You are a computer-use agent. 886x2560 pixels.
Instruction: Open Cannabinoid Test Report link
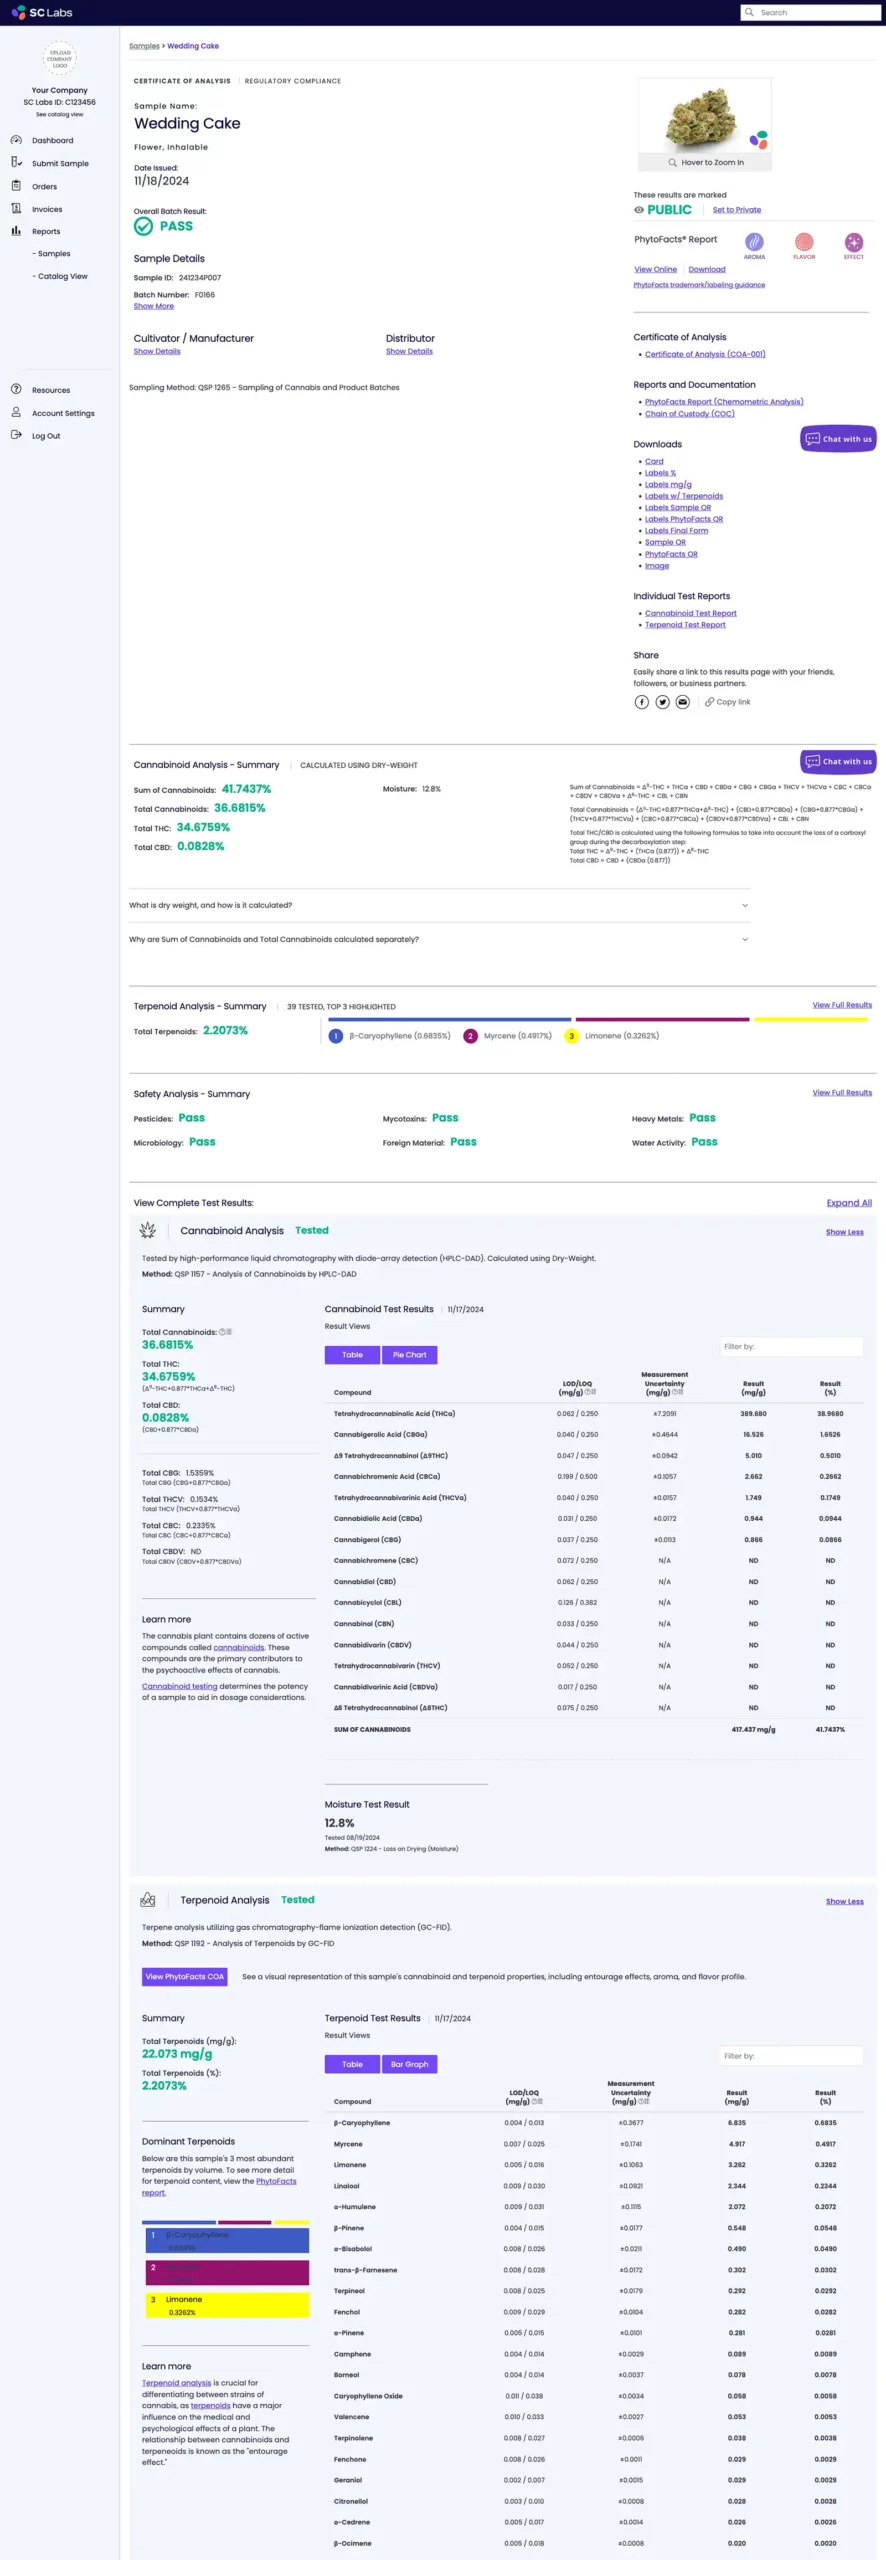691,613
